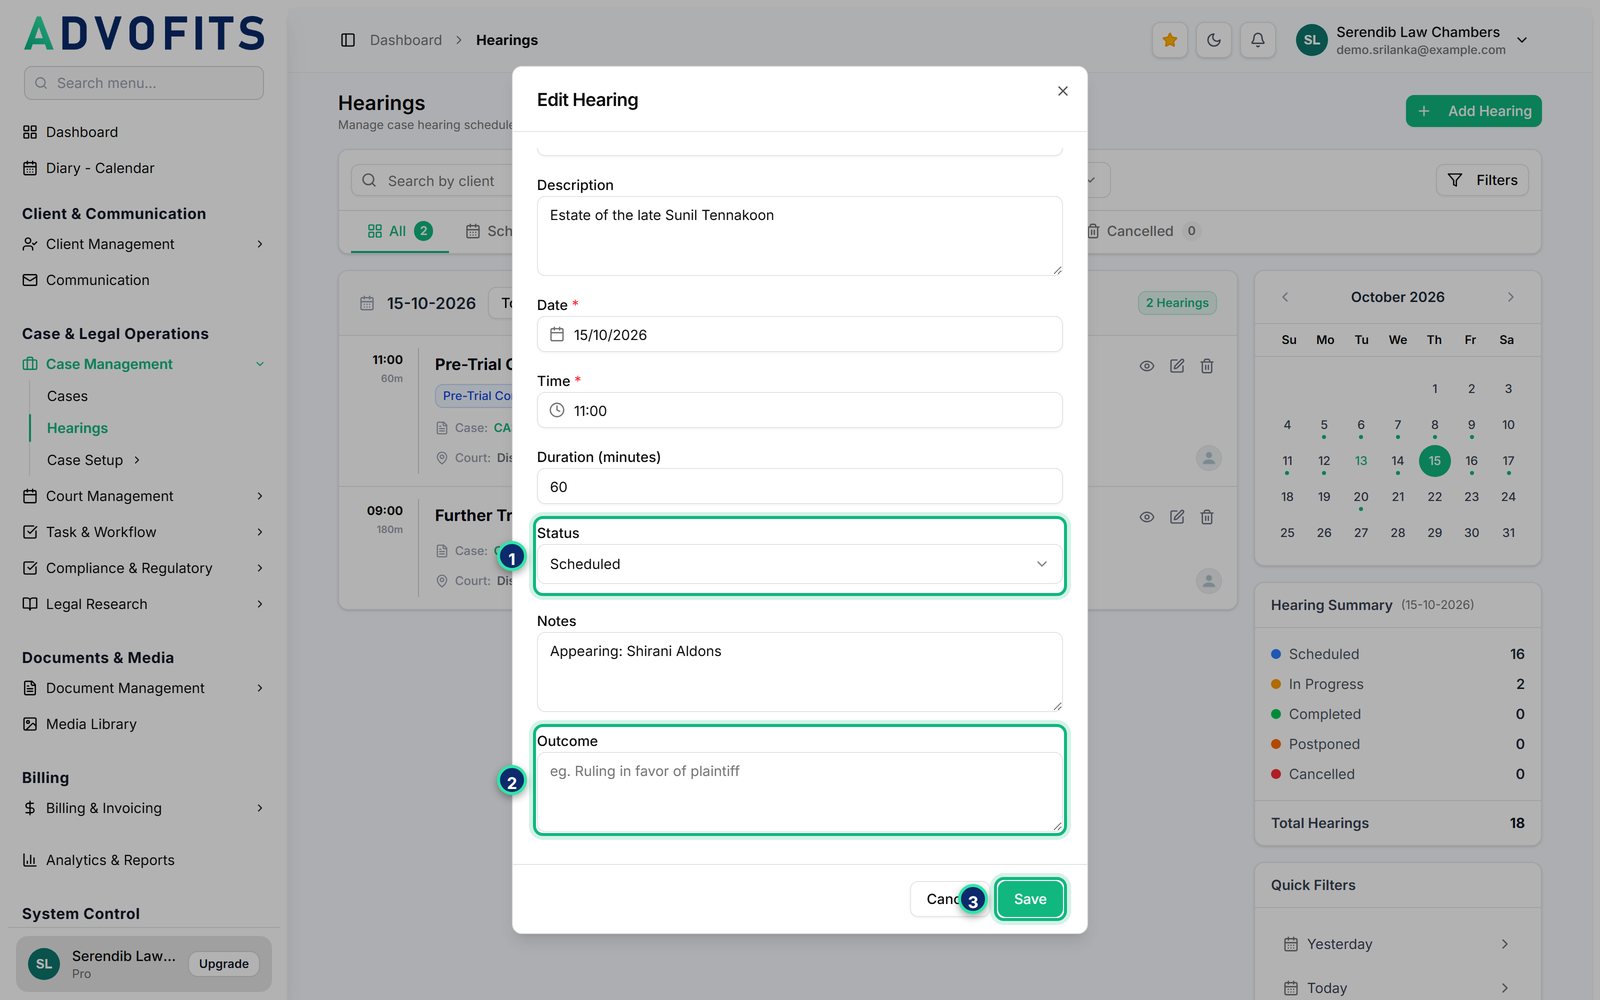The image size is (1600, 1000).
Task: Click the Duration minutes field
Action: (x=799, y=486)
